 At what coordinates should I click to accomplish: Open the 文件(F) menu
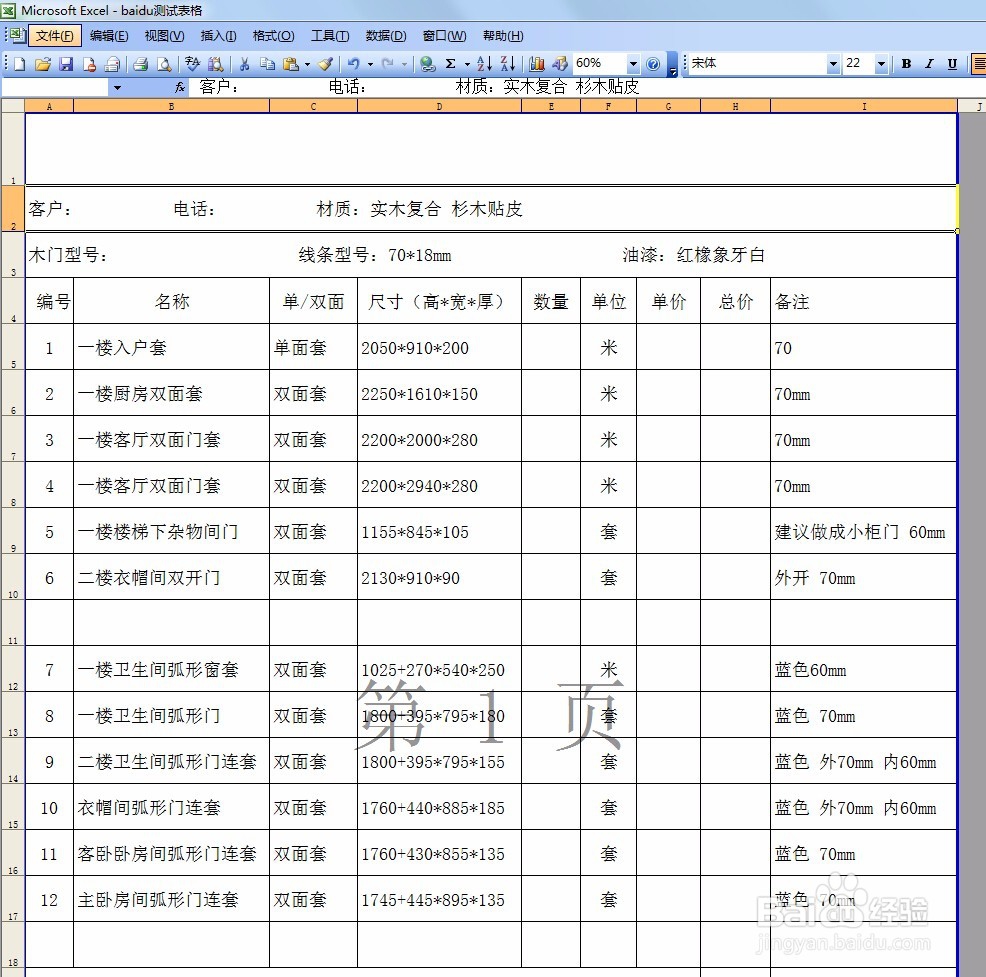pos(55,36)
